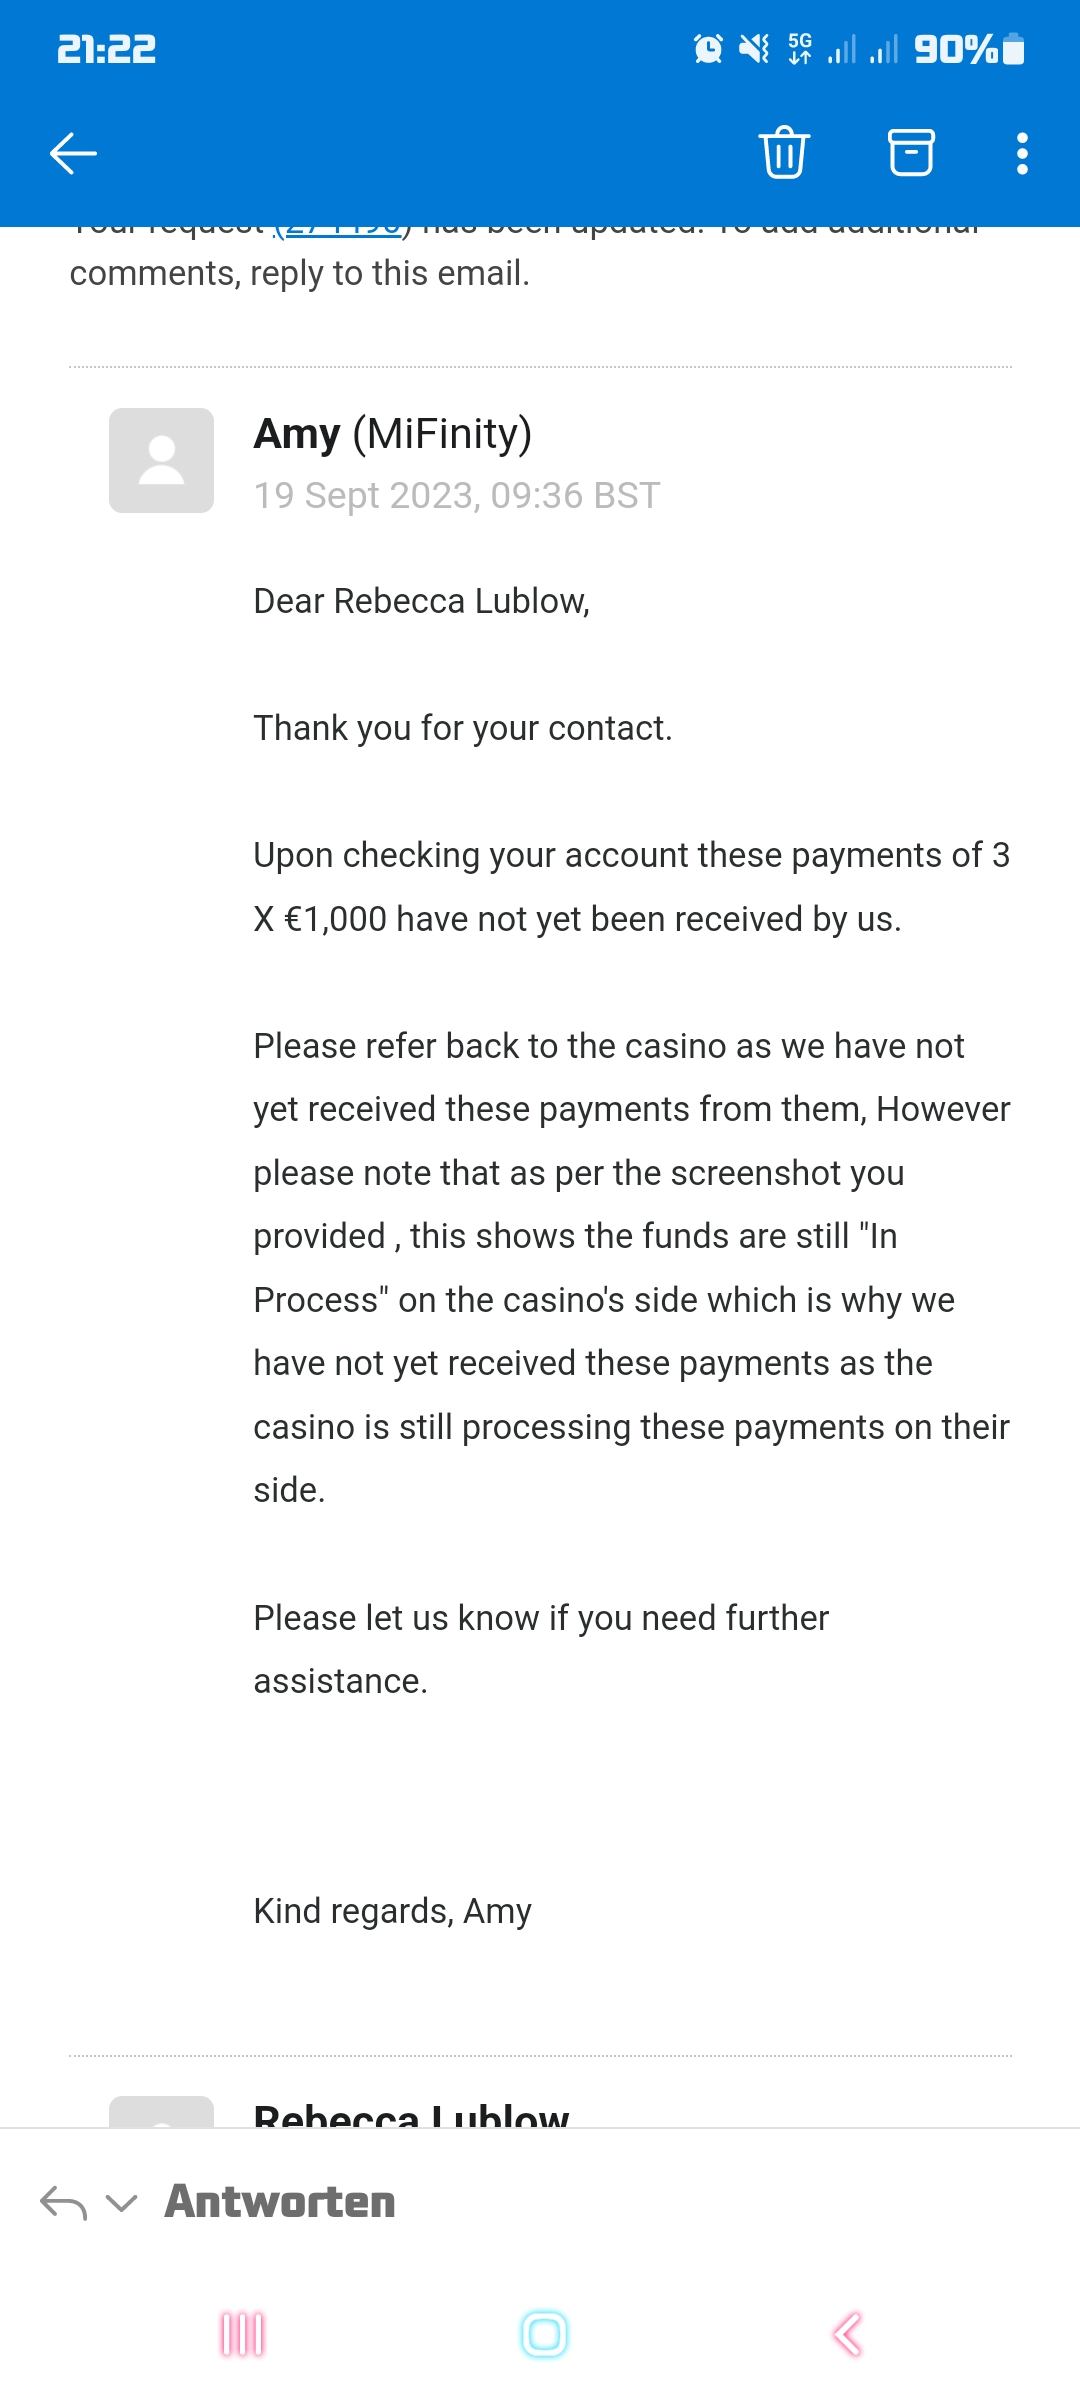Tap the 21:22 clock in status bar
Screen dimensions: 1080x2400
106,48
